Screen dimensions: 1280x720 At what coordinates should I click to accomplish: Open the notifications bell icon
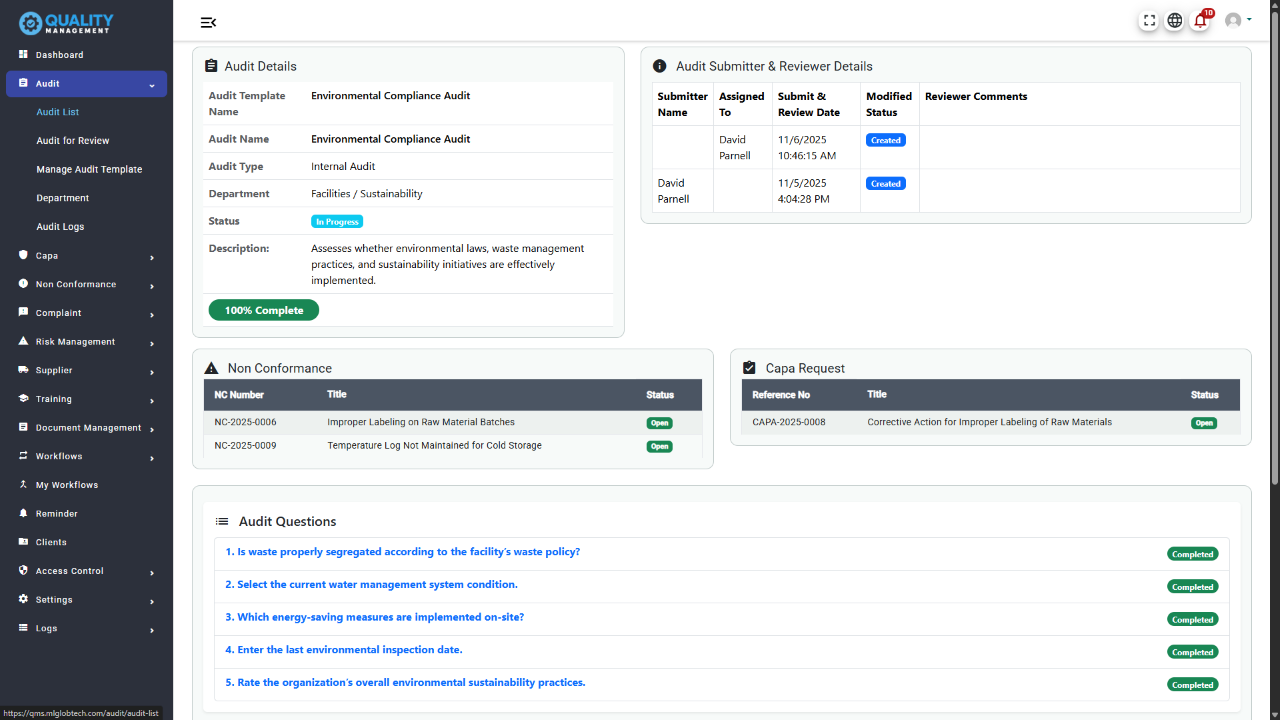tap(1201, 21)
